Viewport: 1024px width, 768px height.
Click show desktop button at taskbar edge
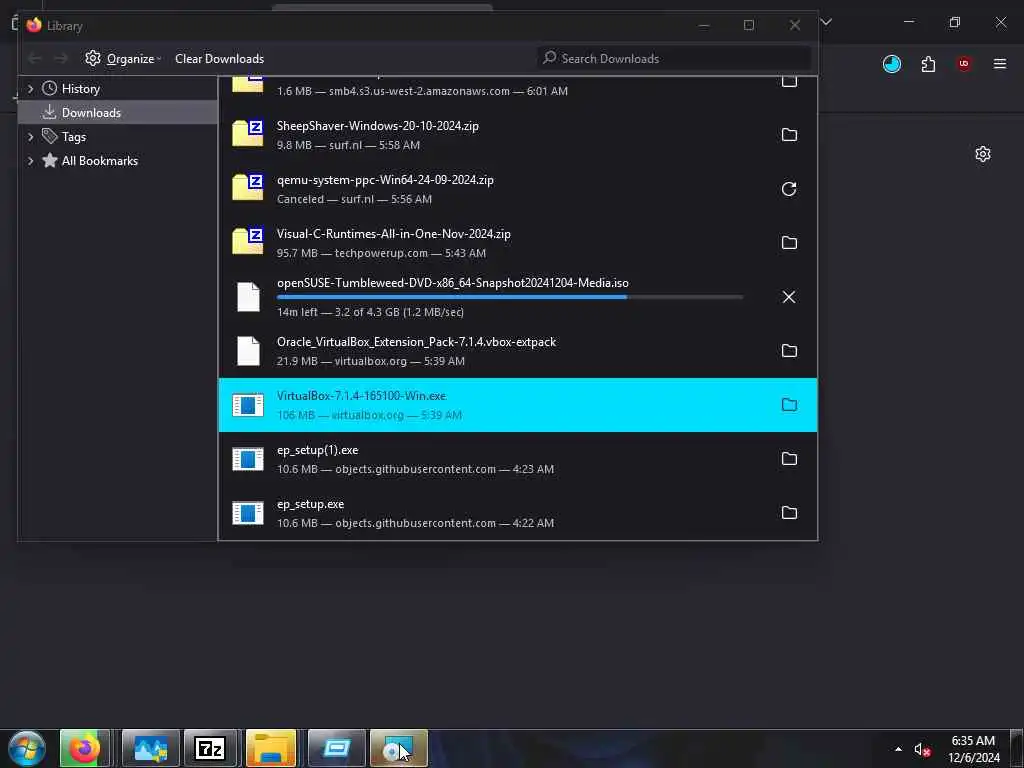pyautogui.click(x=1017, y=749)
